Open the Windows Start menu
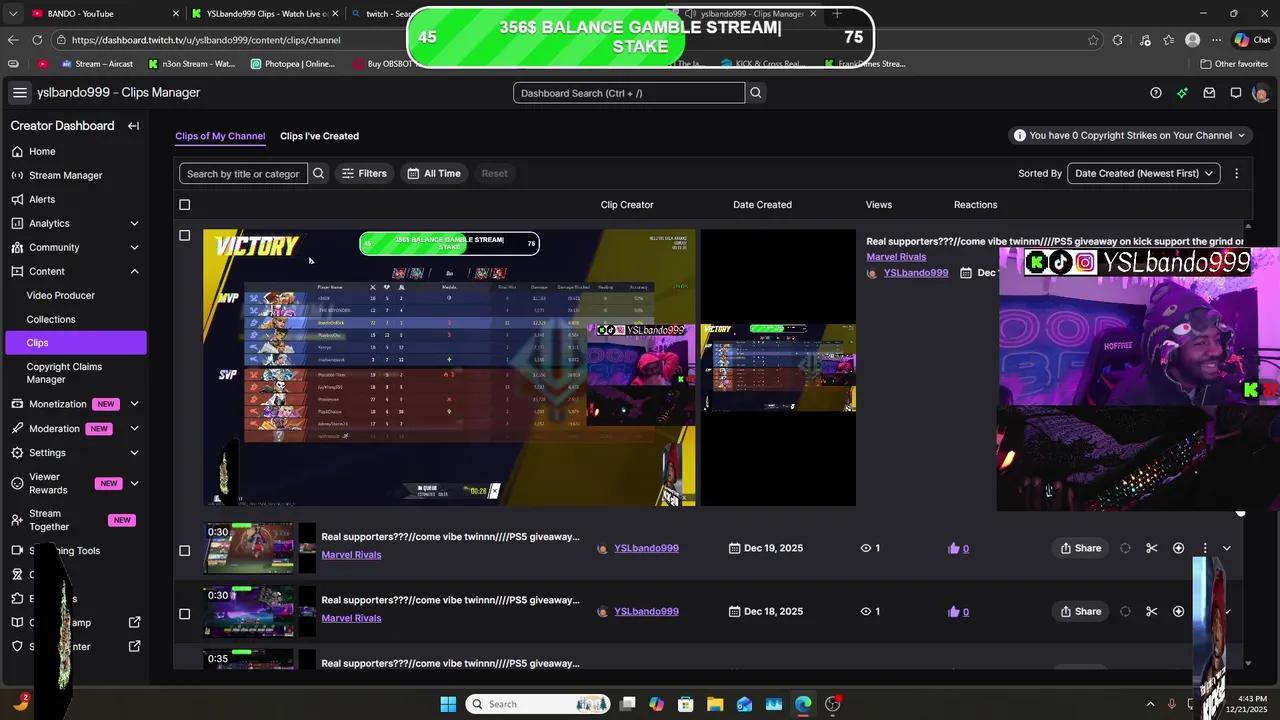The width and height of the screenshot is (1280, 720). [x=448, y=704]
